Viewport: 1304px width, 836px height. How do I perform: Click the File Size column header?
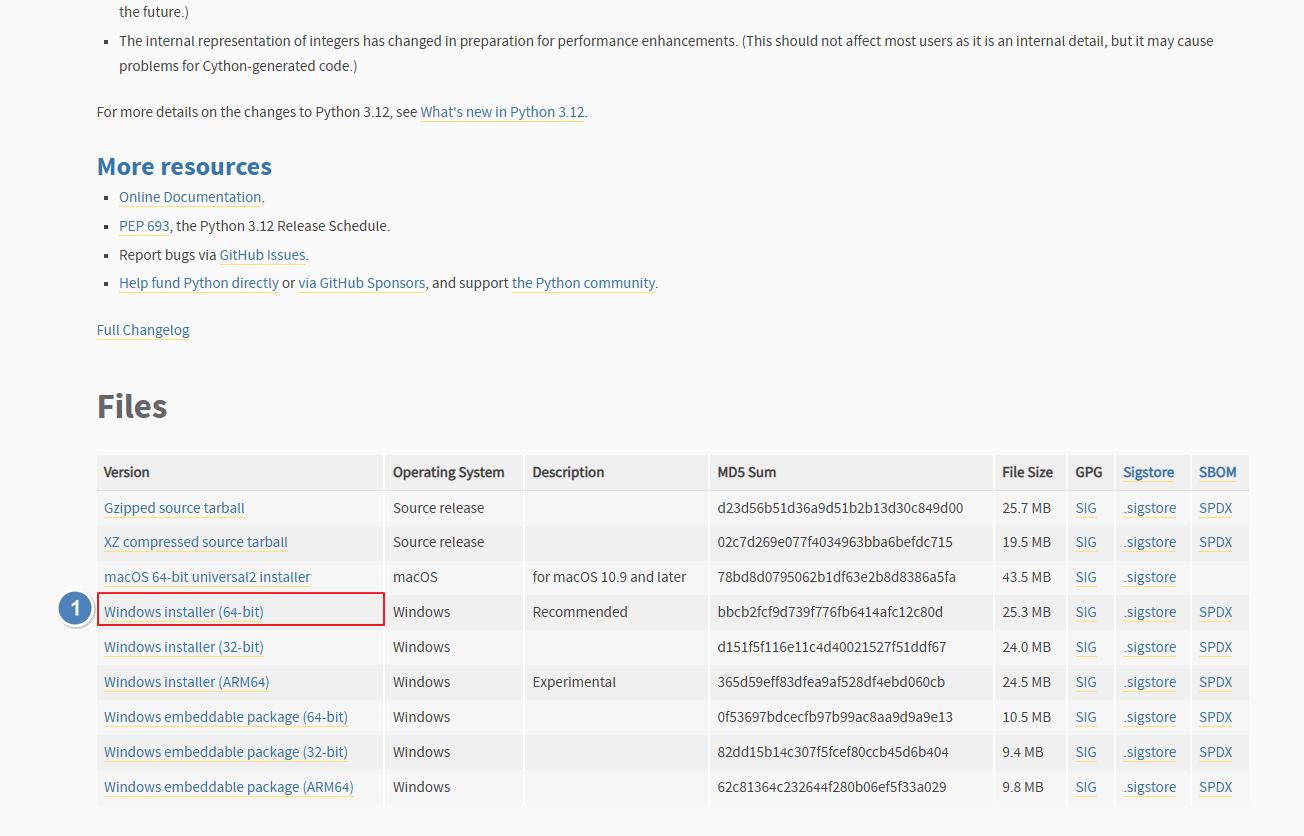[1028, 472]
